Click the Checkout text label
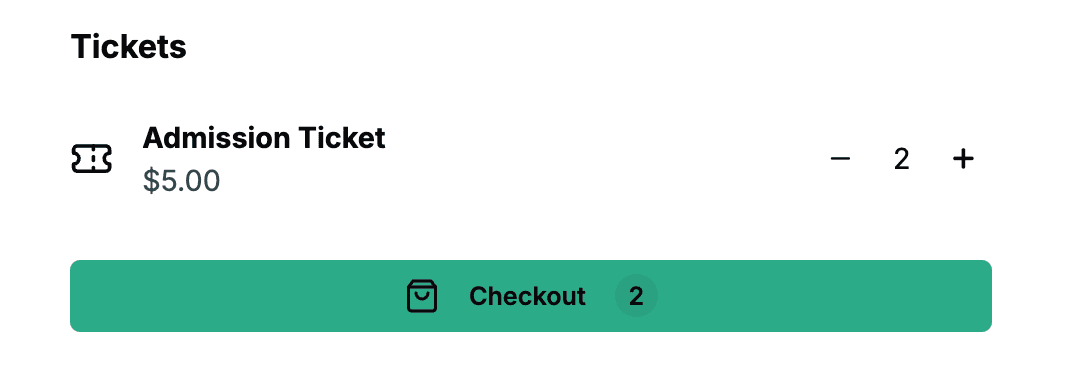Viewport: 1070px width, 384px height. pos(527,296)
